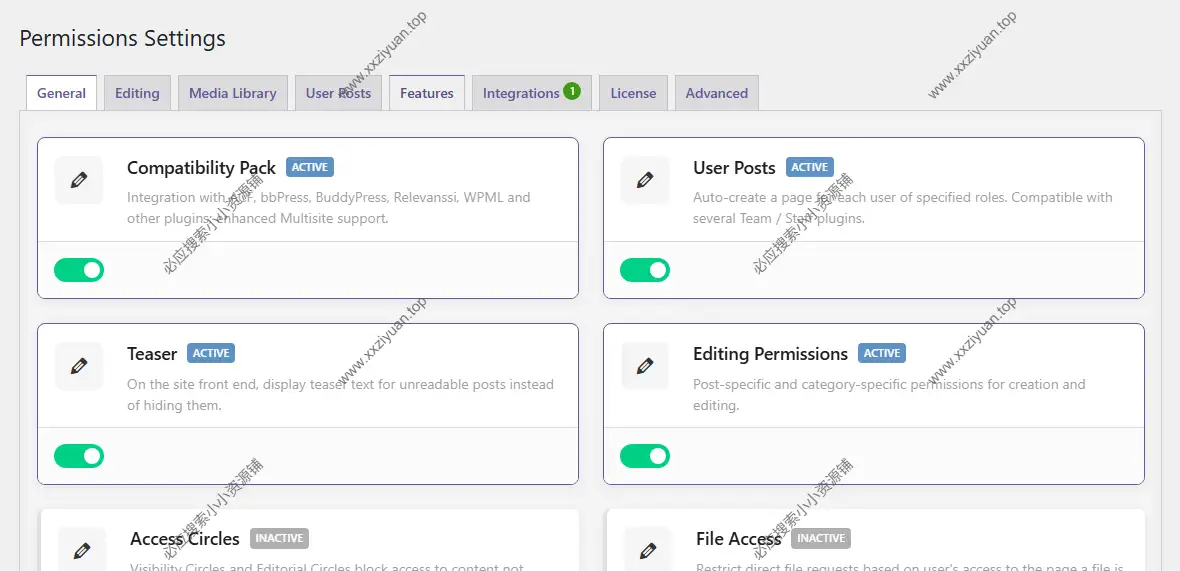Click the pencil icon beside Editing Permissions
Image resolution: width=1180 pixels, height=571 pixels.
coord(645,366)
